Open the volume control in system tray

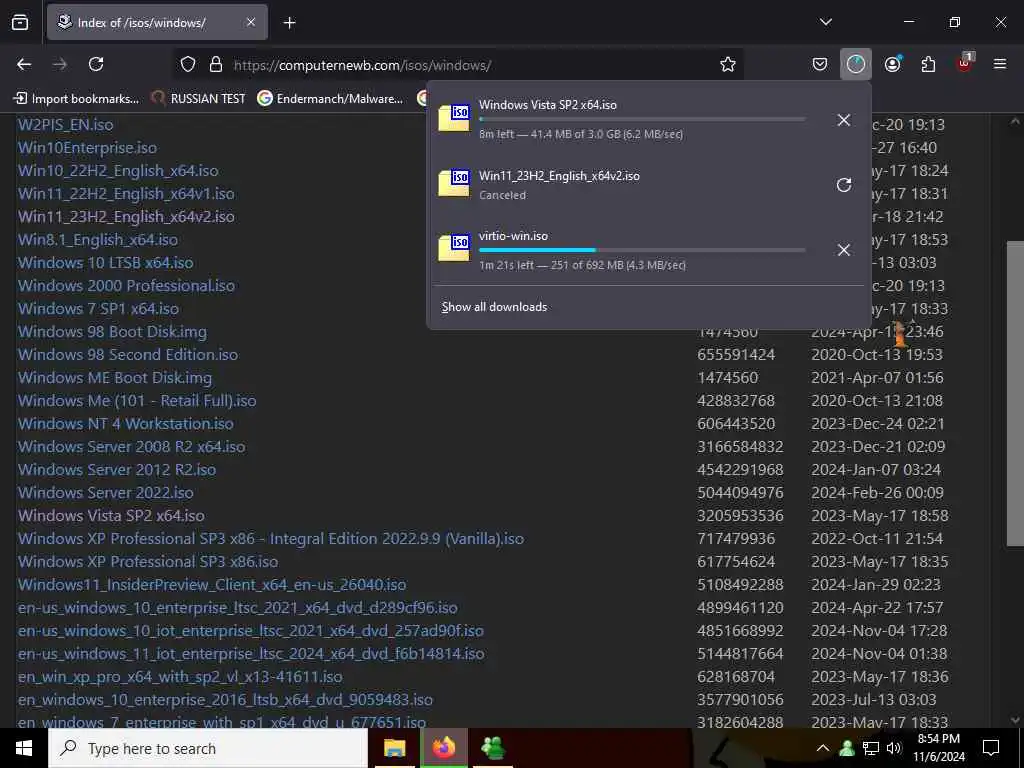(894, 748)
